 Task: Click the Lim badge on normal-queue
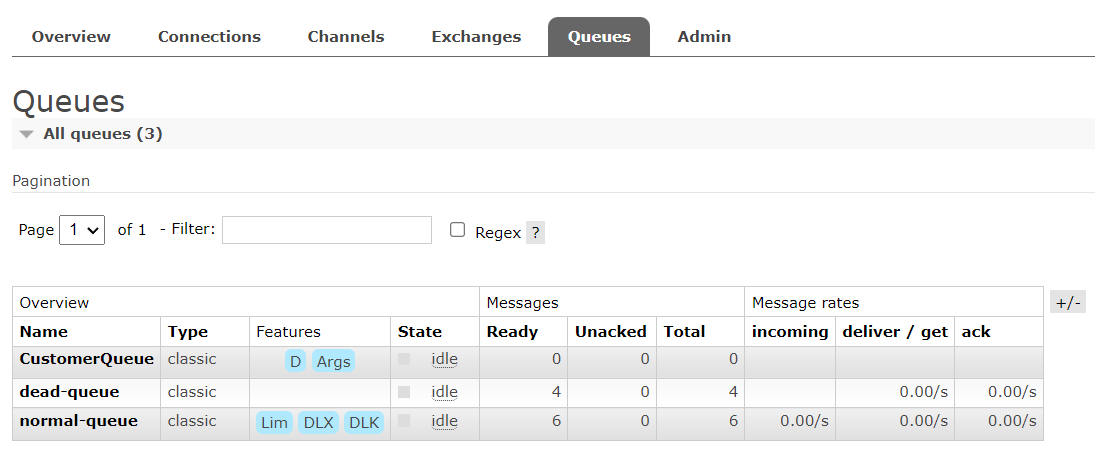tap(274, 422)
